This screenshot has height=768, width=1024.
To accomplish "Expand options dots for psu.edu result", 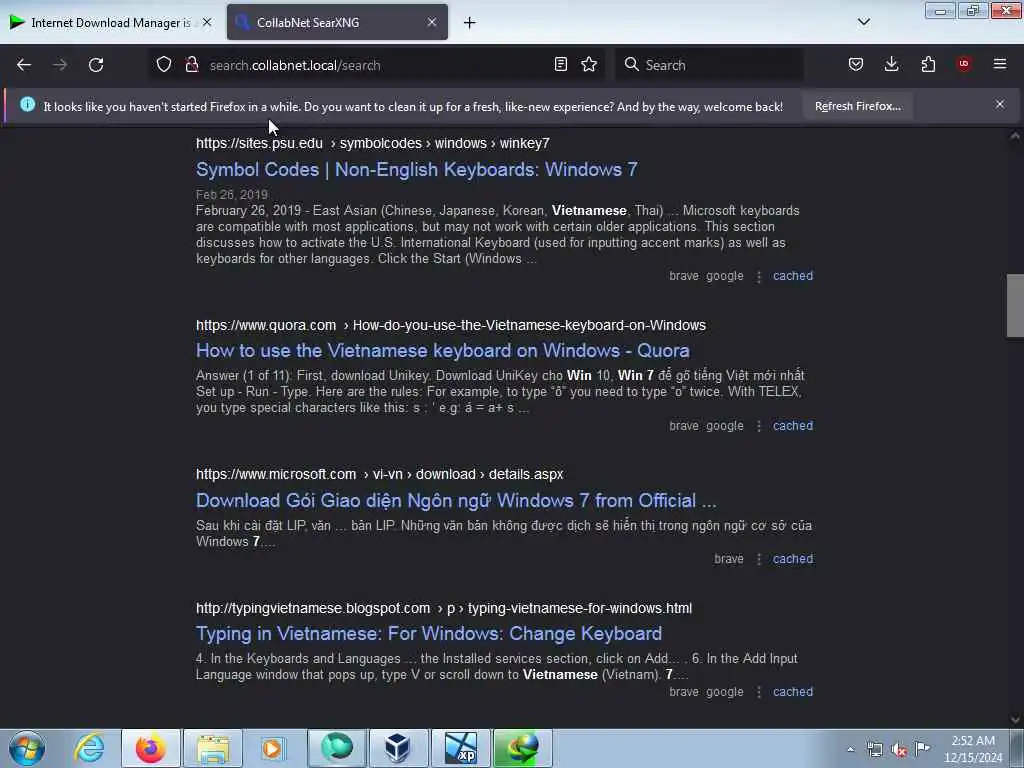I will [x=759, y=277].
